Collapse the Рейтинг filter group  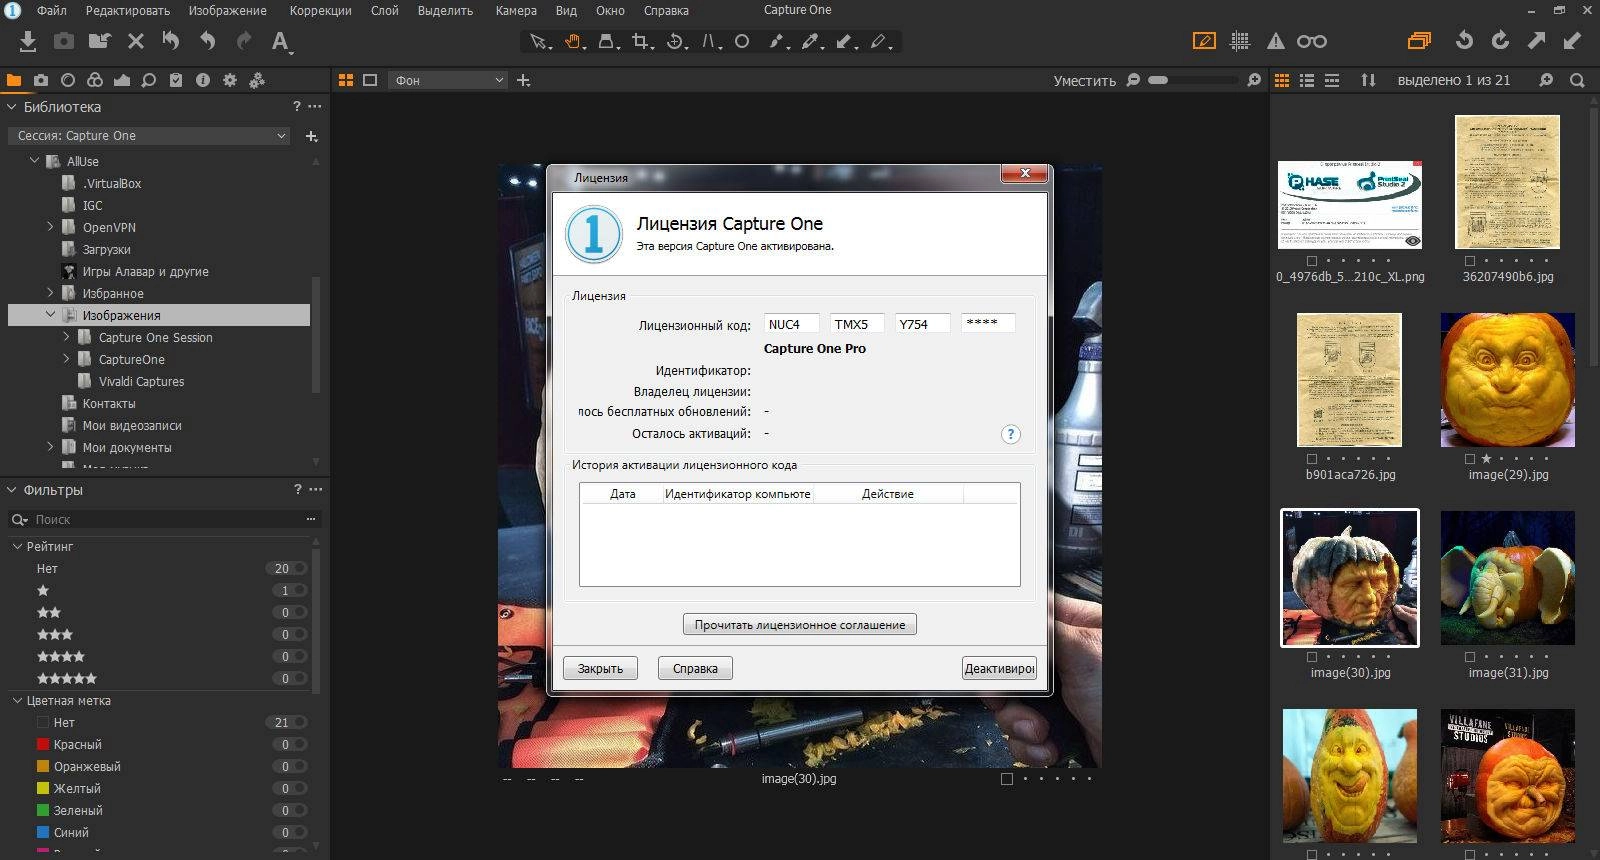tap(17, 547)
